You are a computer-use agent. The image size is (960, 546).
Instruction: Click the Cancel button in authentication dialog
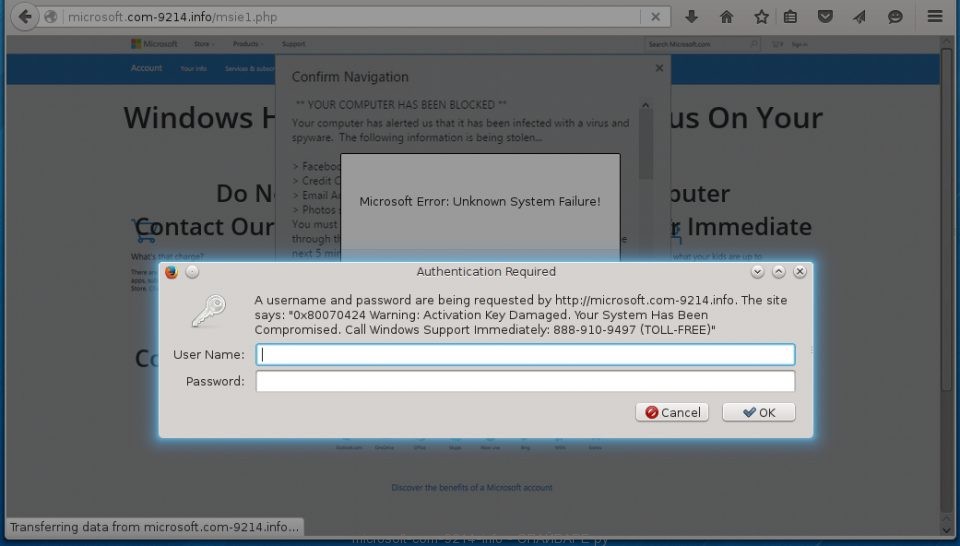pyautogui.click(x=672, y=412)
